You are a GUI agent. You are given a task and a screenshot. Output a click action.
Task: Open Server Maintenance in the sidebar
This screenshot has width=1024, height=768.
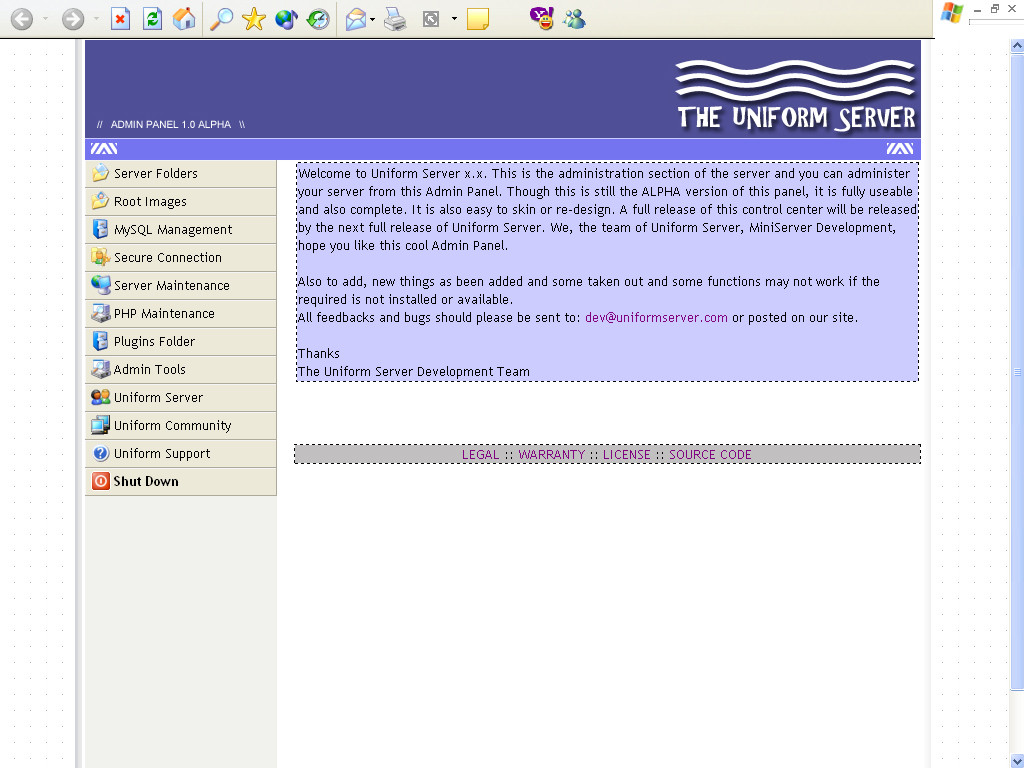coord(181,286)
